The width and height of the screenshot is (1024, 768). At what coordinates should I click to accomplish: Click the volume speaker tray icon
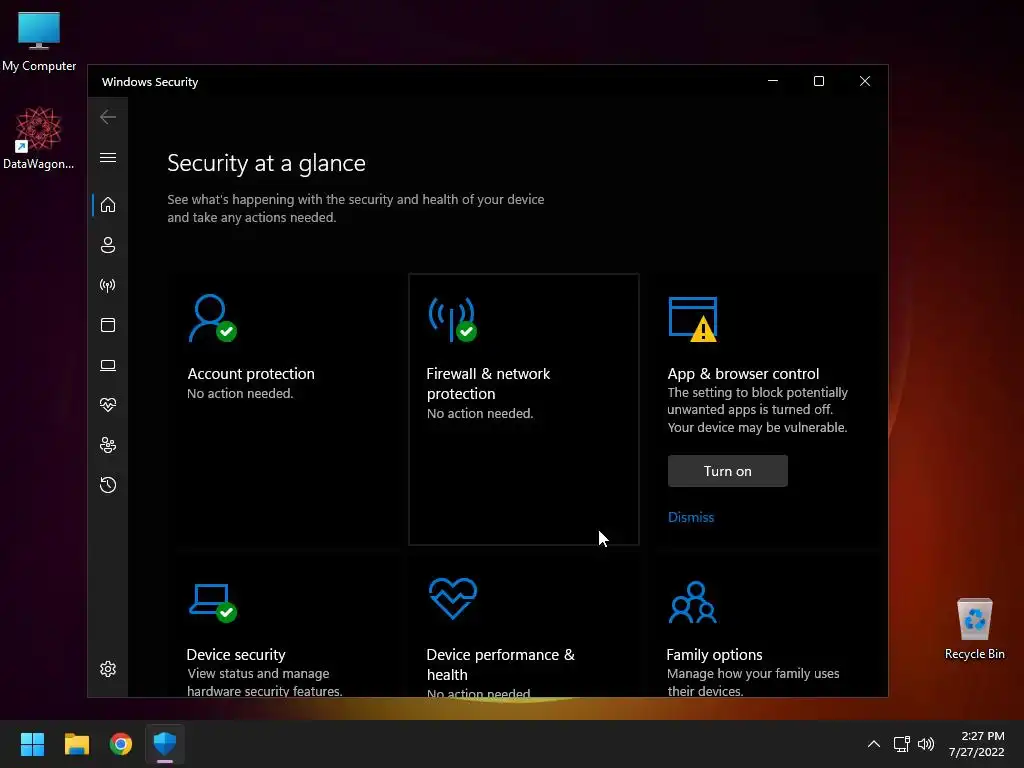[x=926, y=744]
